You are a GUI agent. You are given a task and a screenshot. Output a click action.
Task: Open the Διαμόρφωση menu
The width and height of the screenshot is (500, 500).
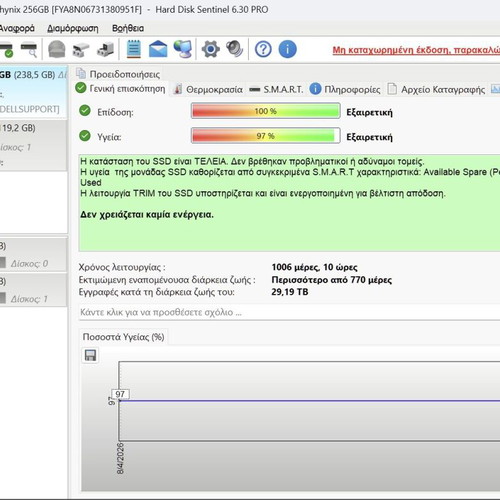coord(73,28)
